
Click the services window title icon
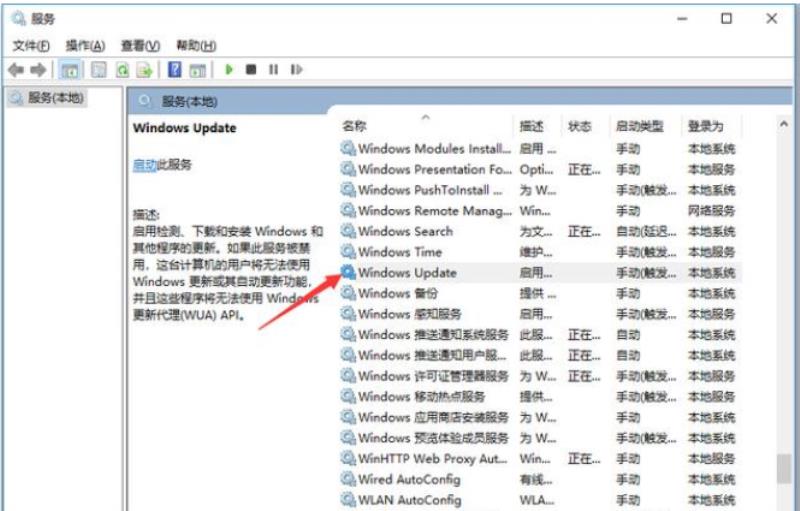19,19
